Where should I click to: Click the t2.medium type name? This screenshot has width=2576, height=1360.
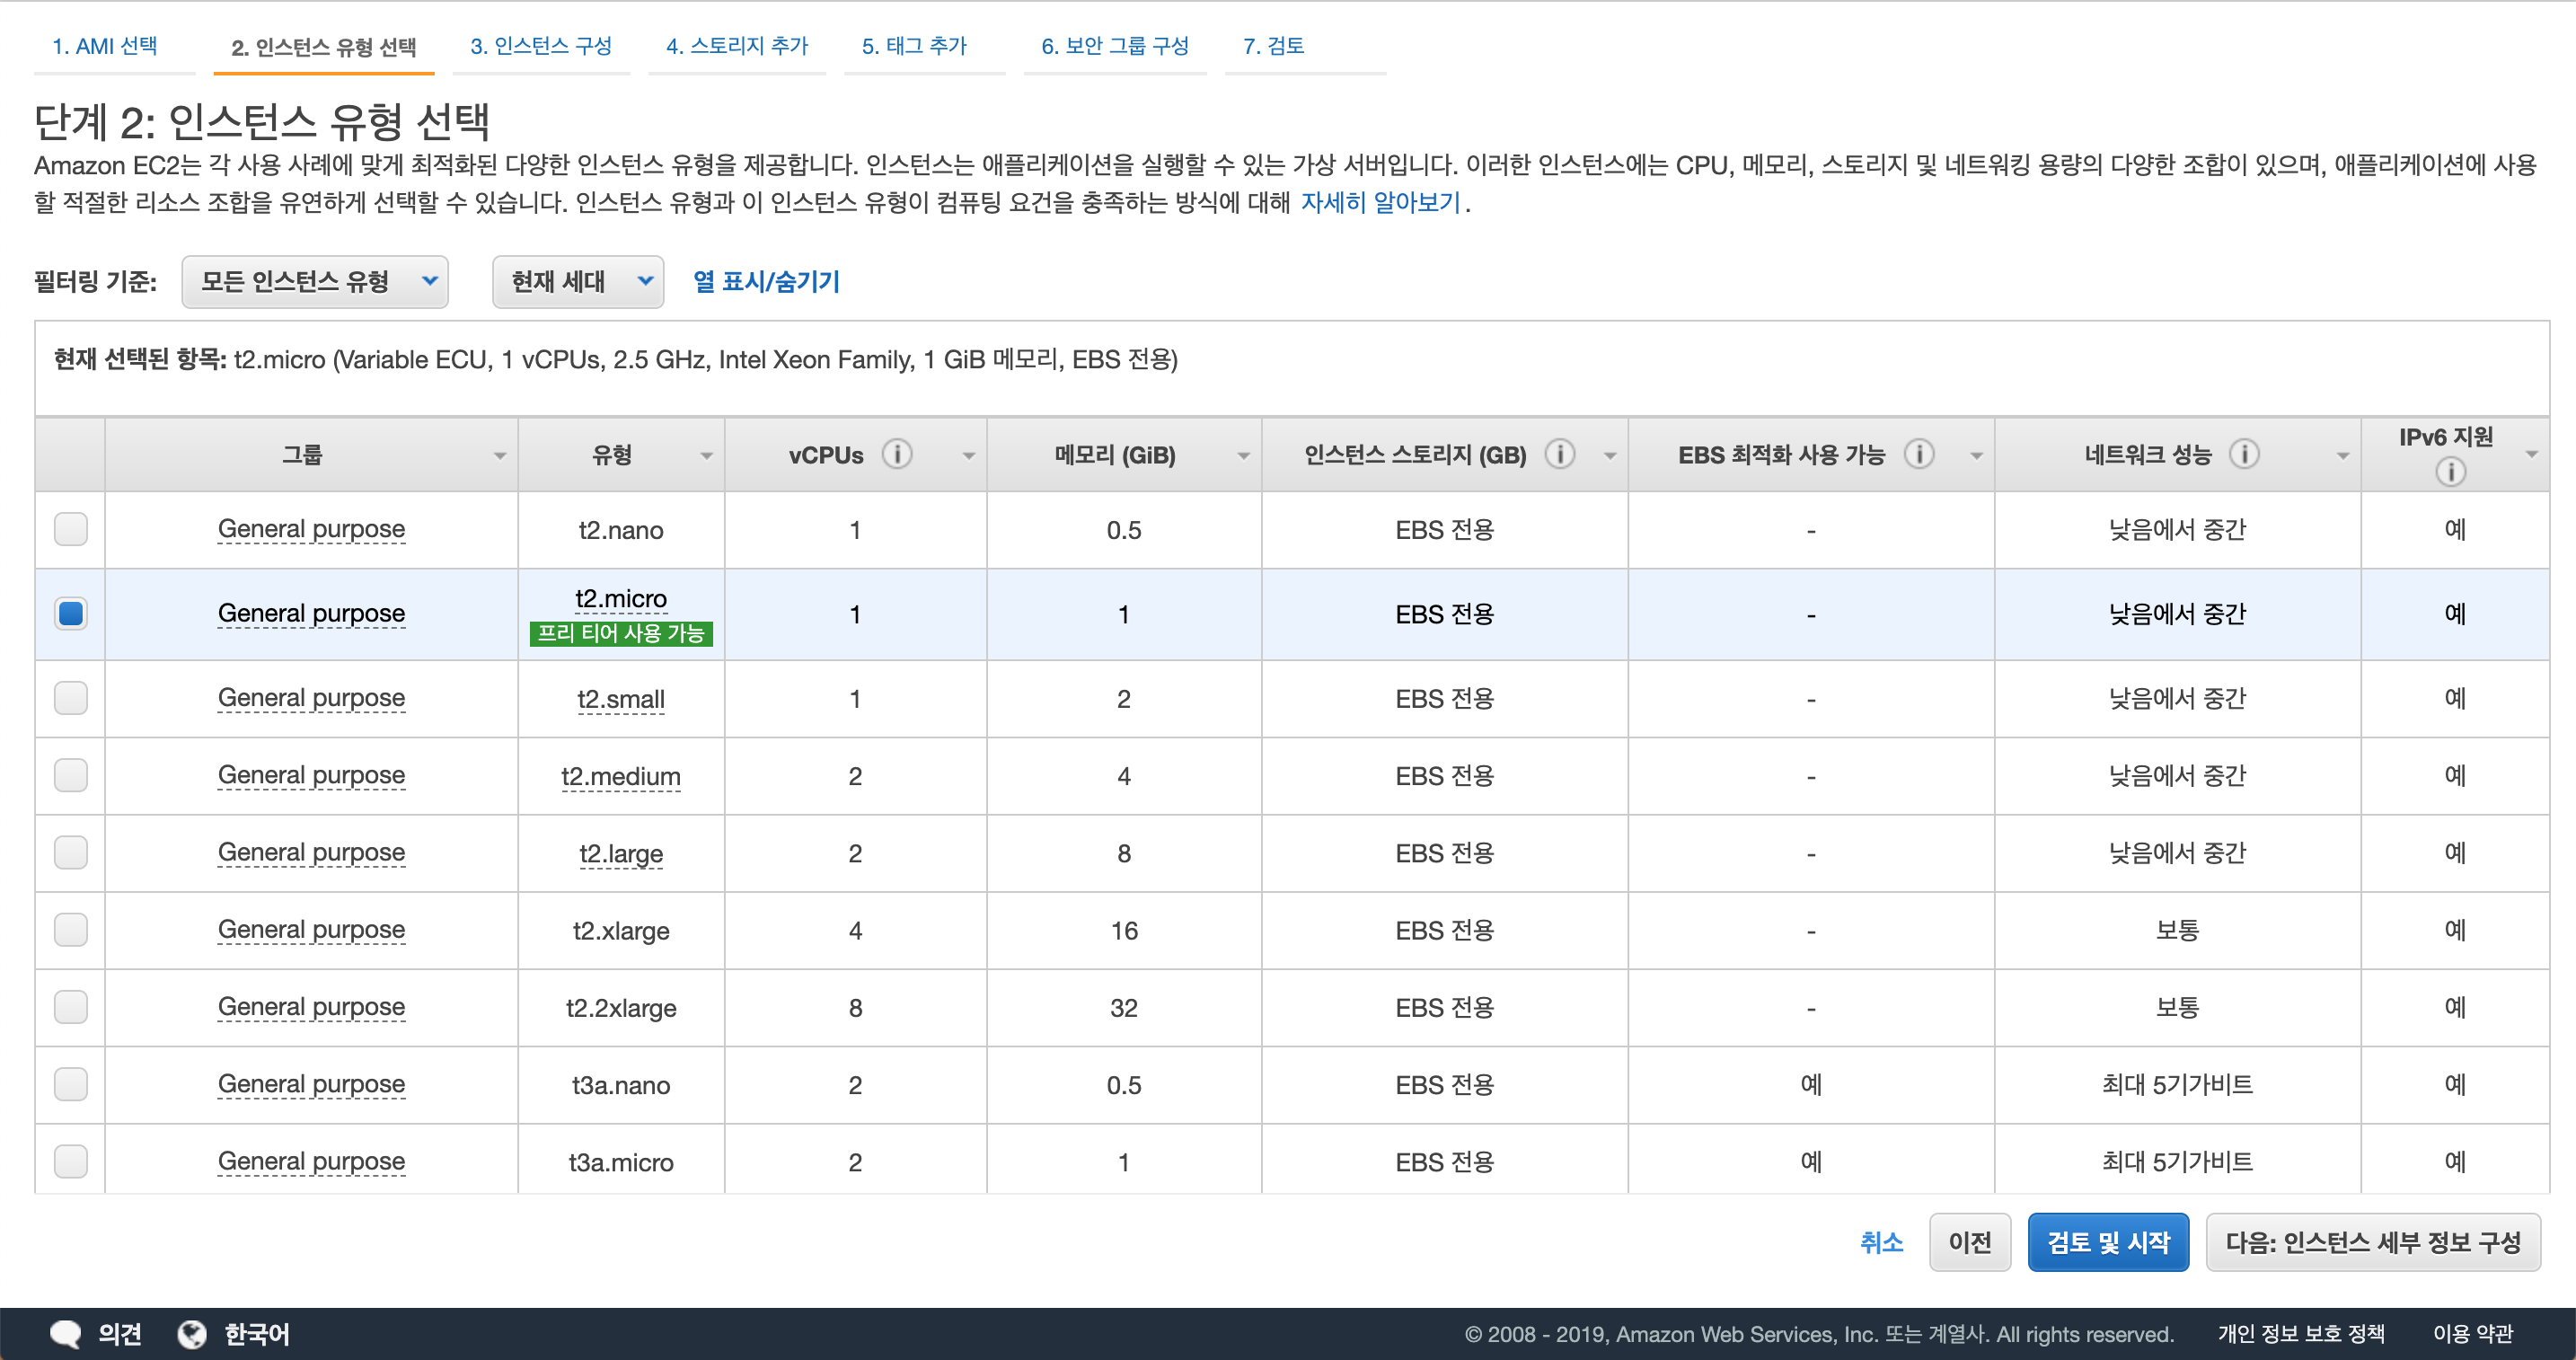620,777
